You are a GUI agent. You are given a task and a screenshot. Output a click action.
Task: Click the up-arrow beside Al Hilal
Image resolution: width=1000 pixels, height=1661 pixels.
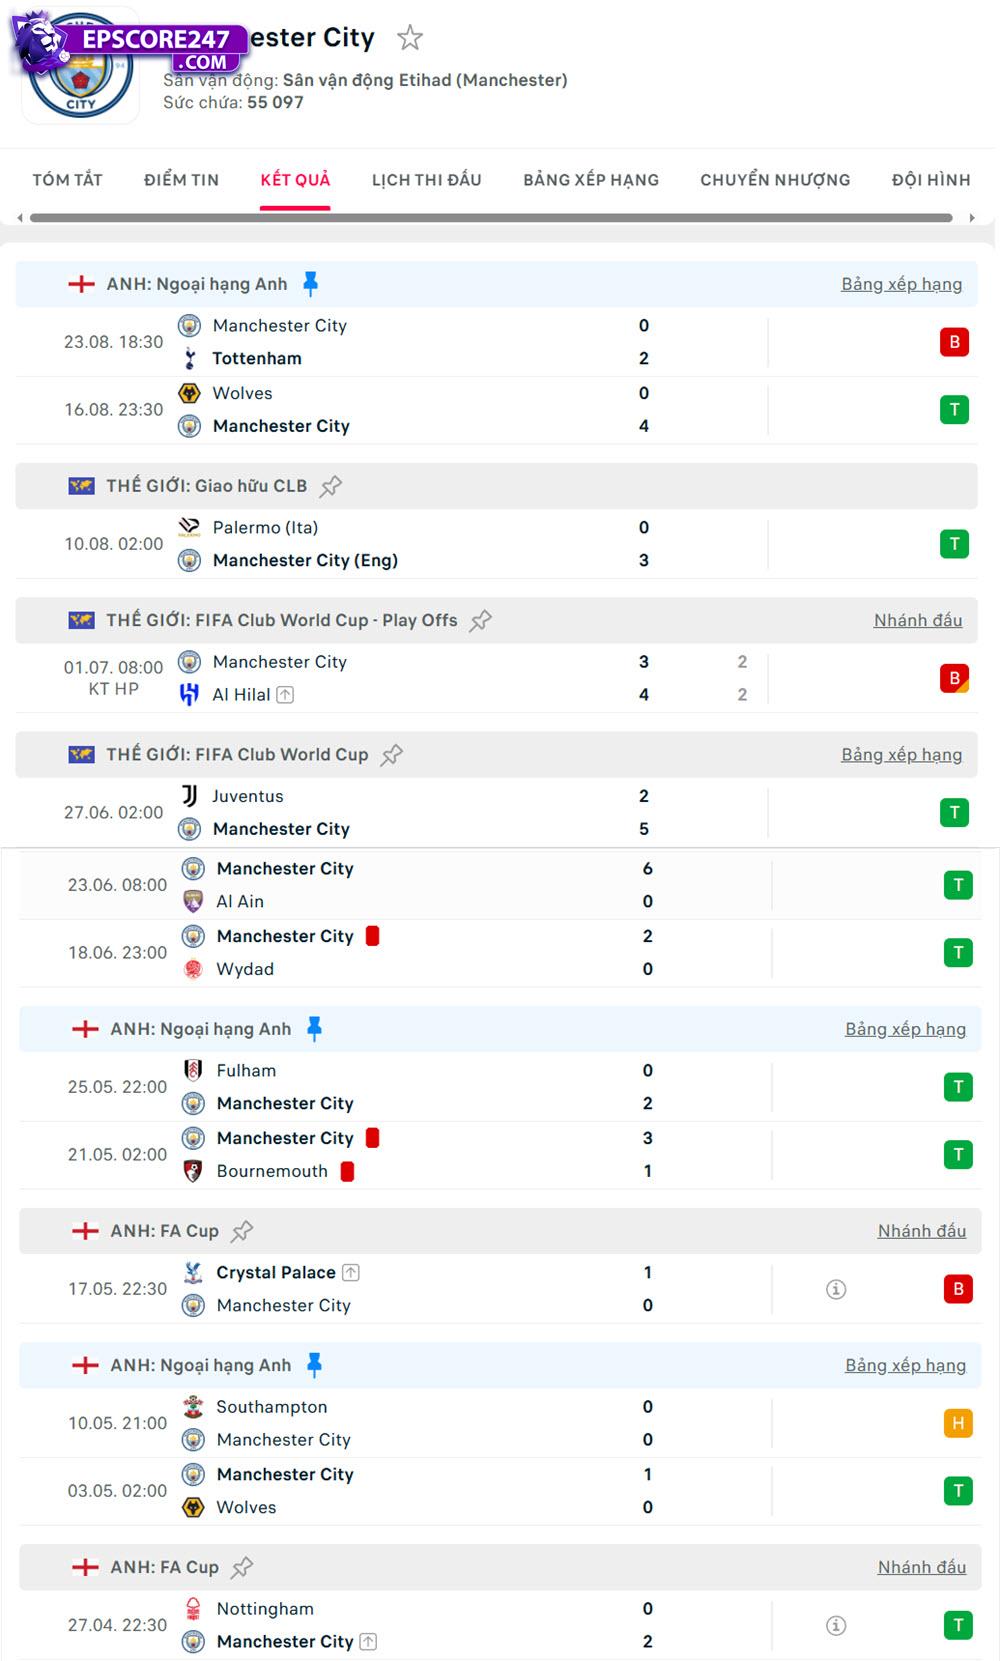pyautogui.click(x=286, y=694)
